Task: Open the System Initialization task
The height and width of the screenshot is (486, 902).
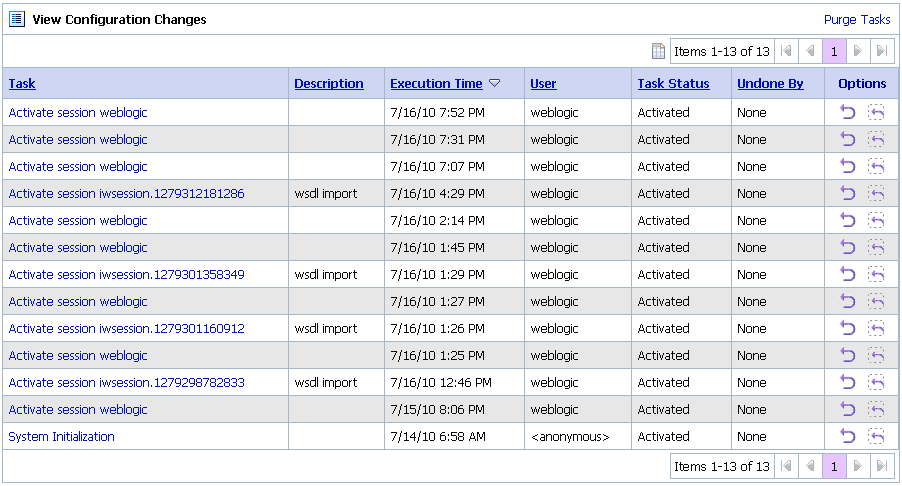Action: [x=62, y=437]
